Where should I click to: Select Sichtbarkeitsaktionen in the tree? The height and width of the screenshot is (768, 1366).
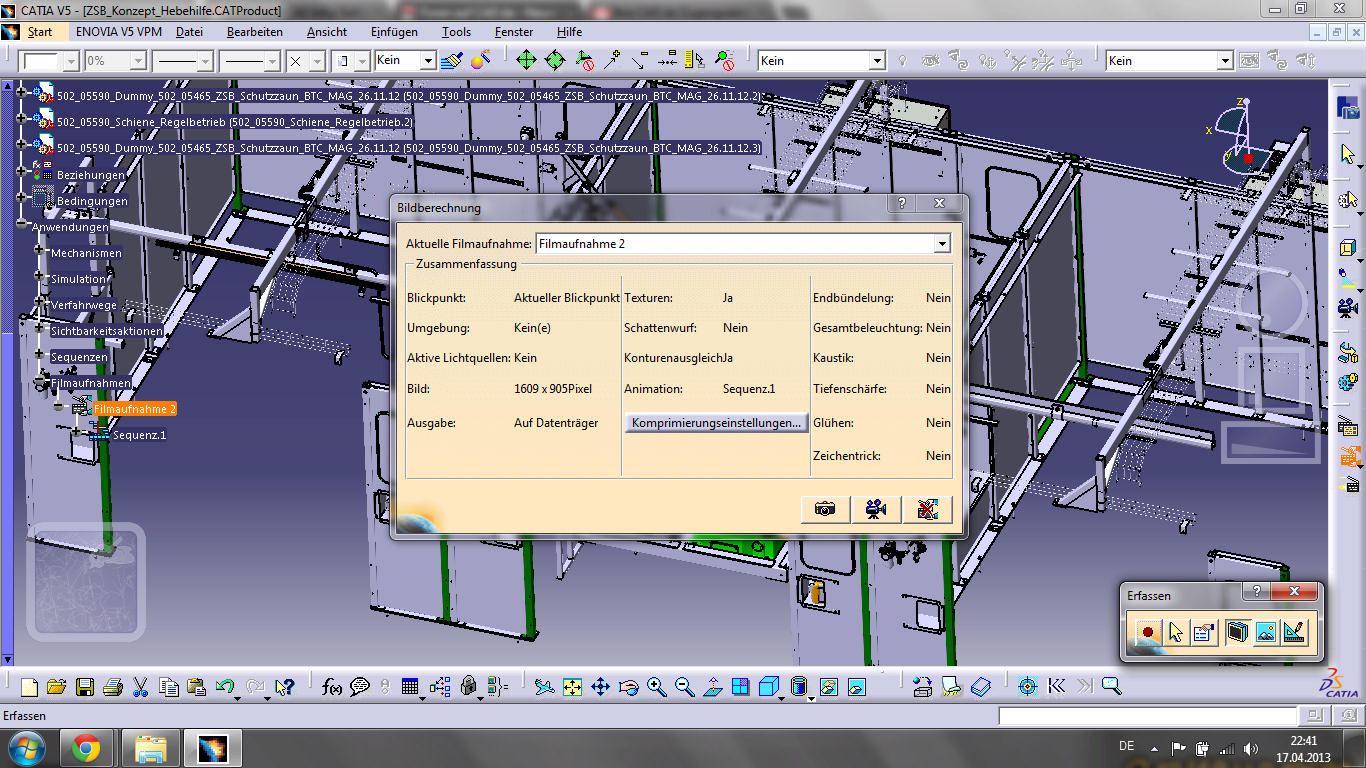click(107, 331)
